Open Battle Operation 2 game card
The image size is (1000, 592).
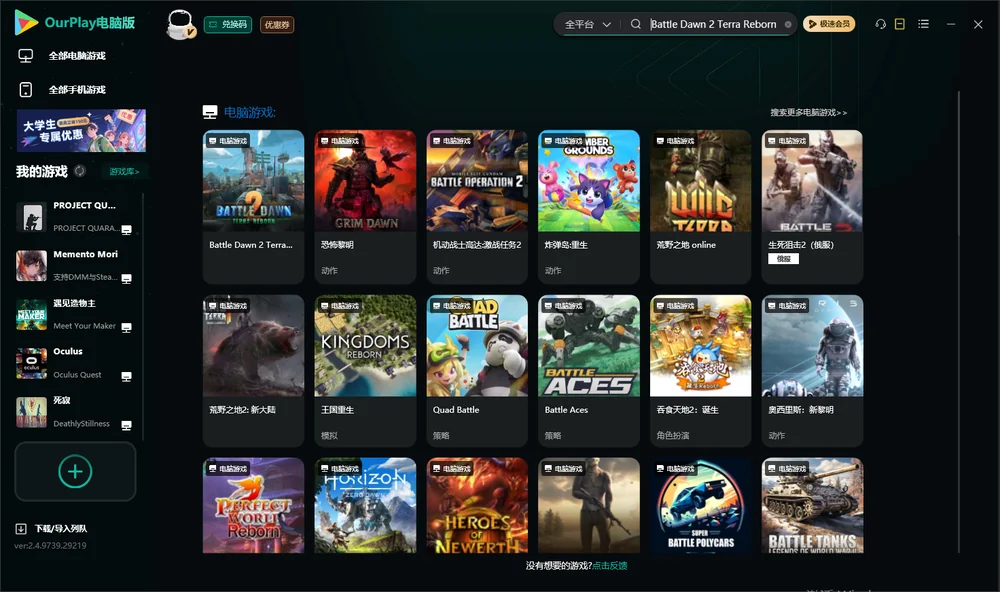[477, 206]
